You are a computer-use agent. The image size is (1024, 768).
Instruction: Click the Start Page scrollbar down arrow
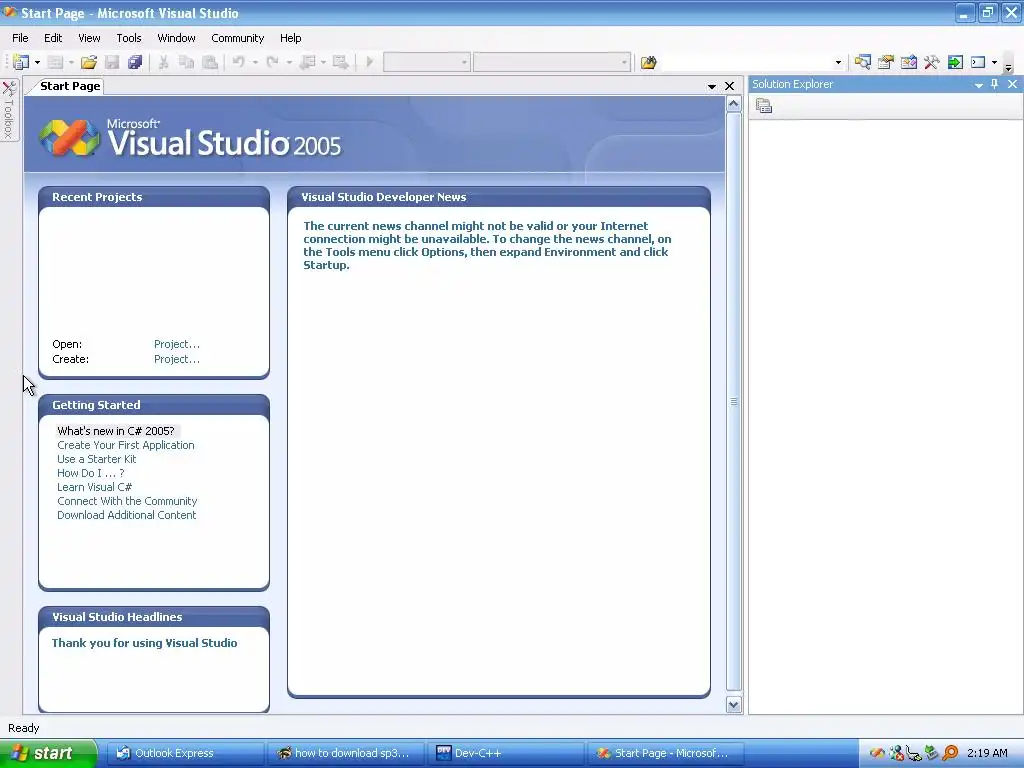733,705
